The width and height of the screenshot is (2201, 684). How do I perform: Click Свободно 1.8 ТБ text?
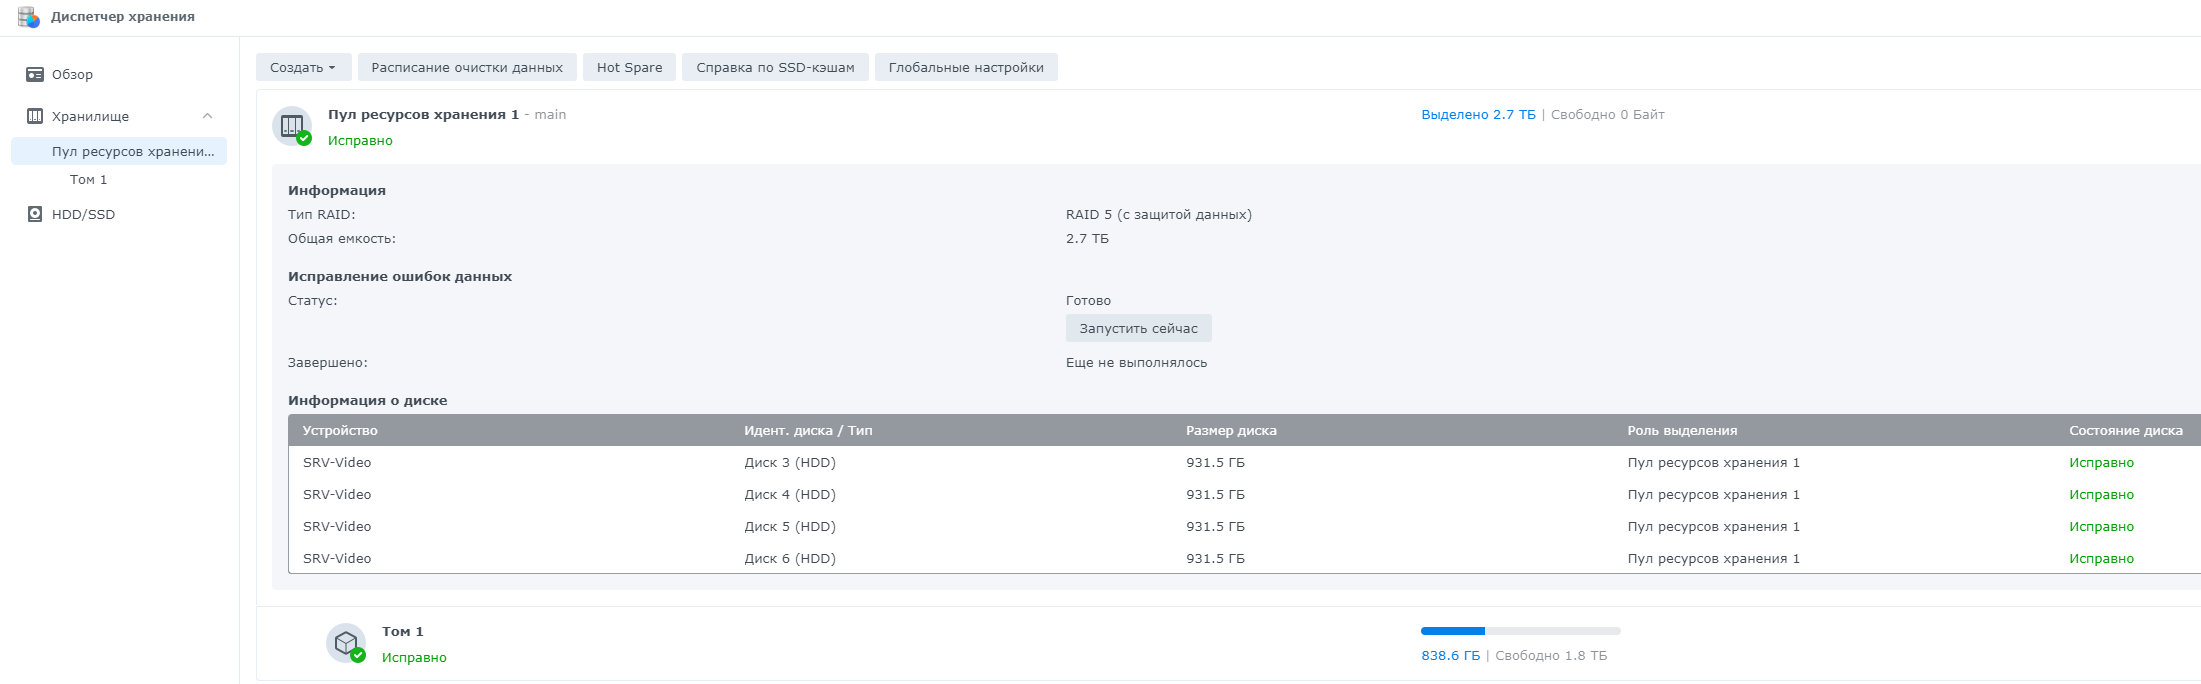(1551, 656)
